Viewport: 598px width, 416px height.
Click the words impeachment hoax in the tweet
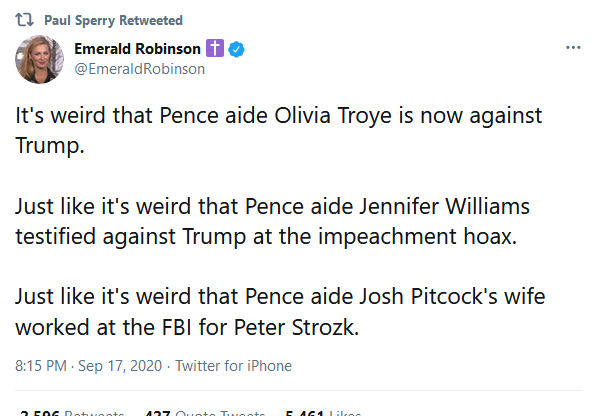coord(418,236)
